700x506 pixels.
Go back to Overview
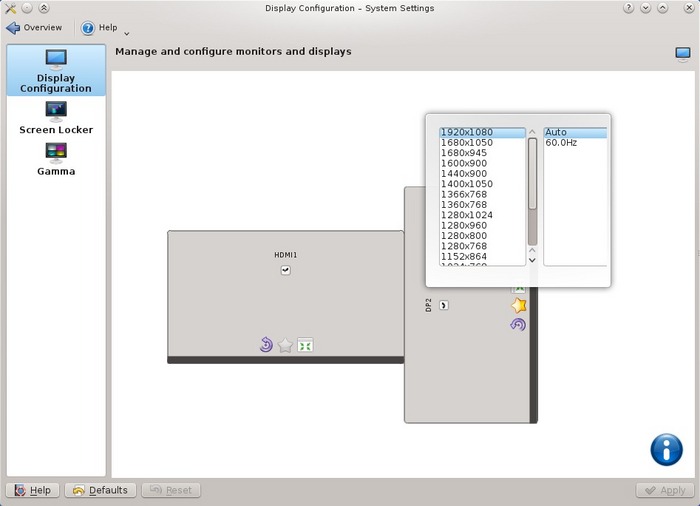[x=34, y=28]
